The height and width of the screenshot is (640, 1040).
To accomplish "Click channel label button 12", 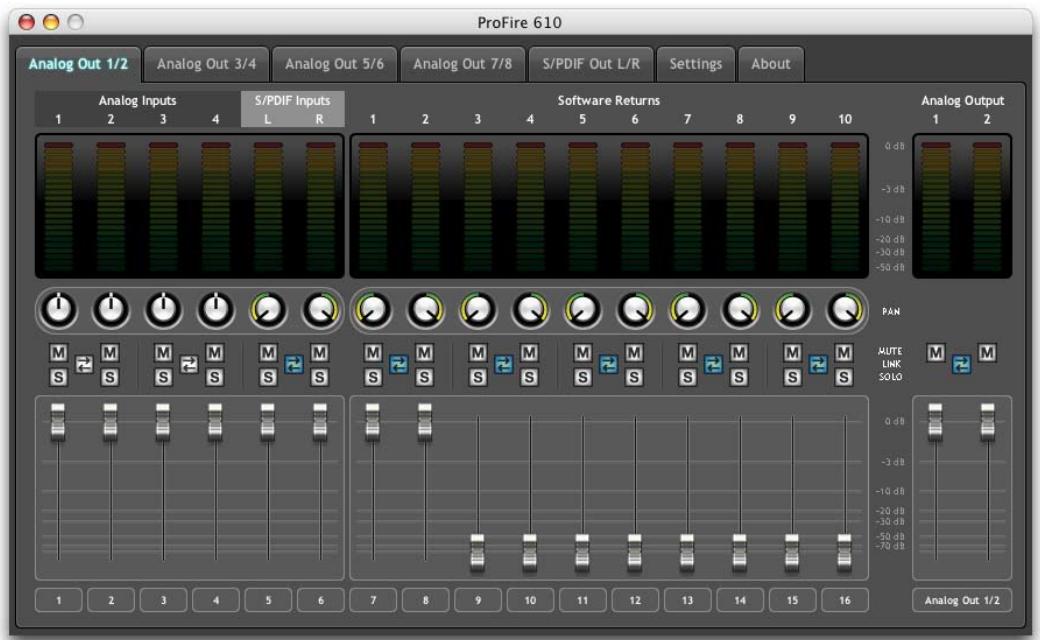I will [x=635, y=600].
